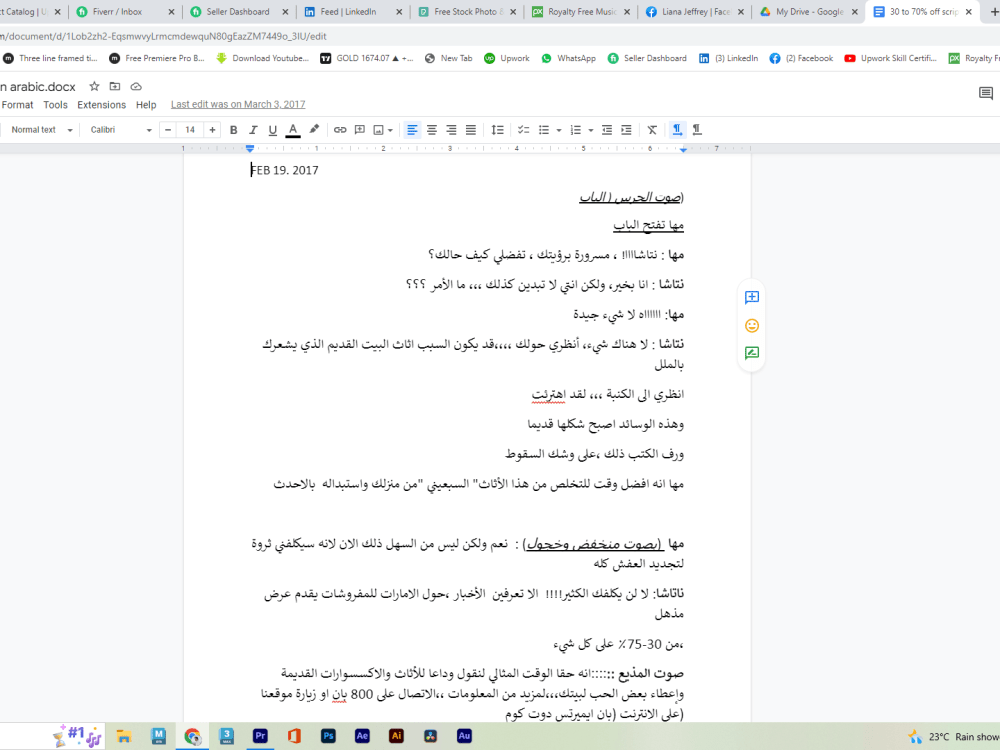Screen dimensions: 1000x750
Task: Decrease the font size with minus
Action: (168, 130)
